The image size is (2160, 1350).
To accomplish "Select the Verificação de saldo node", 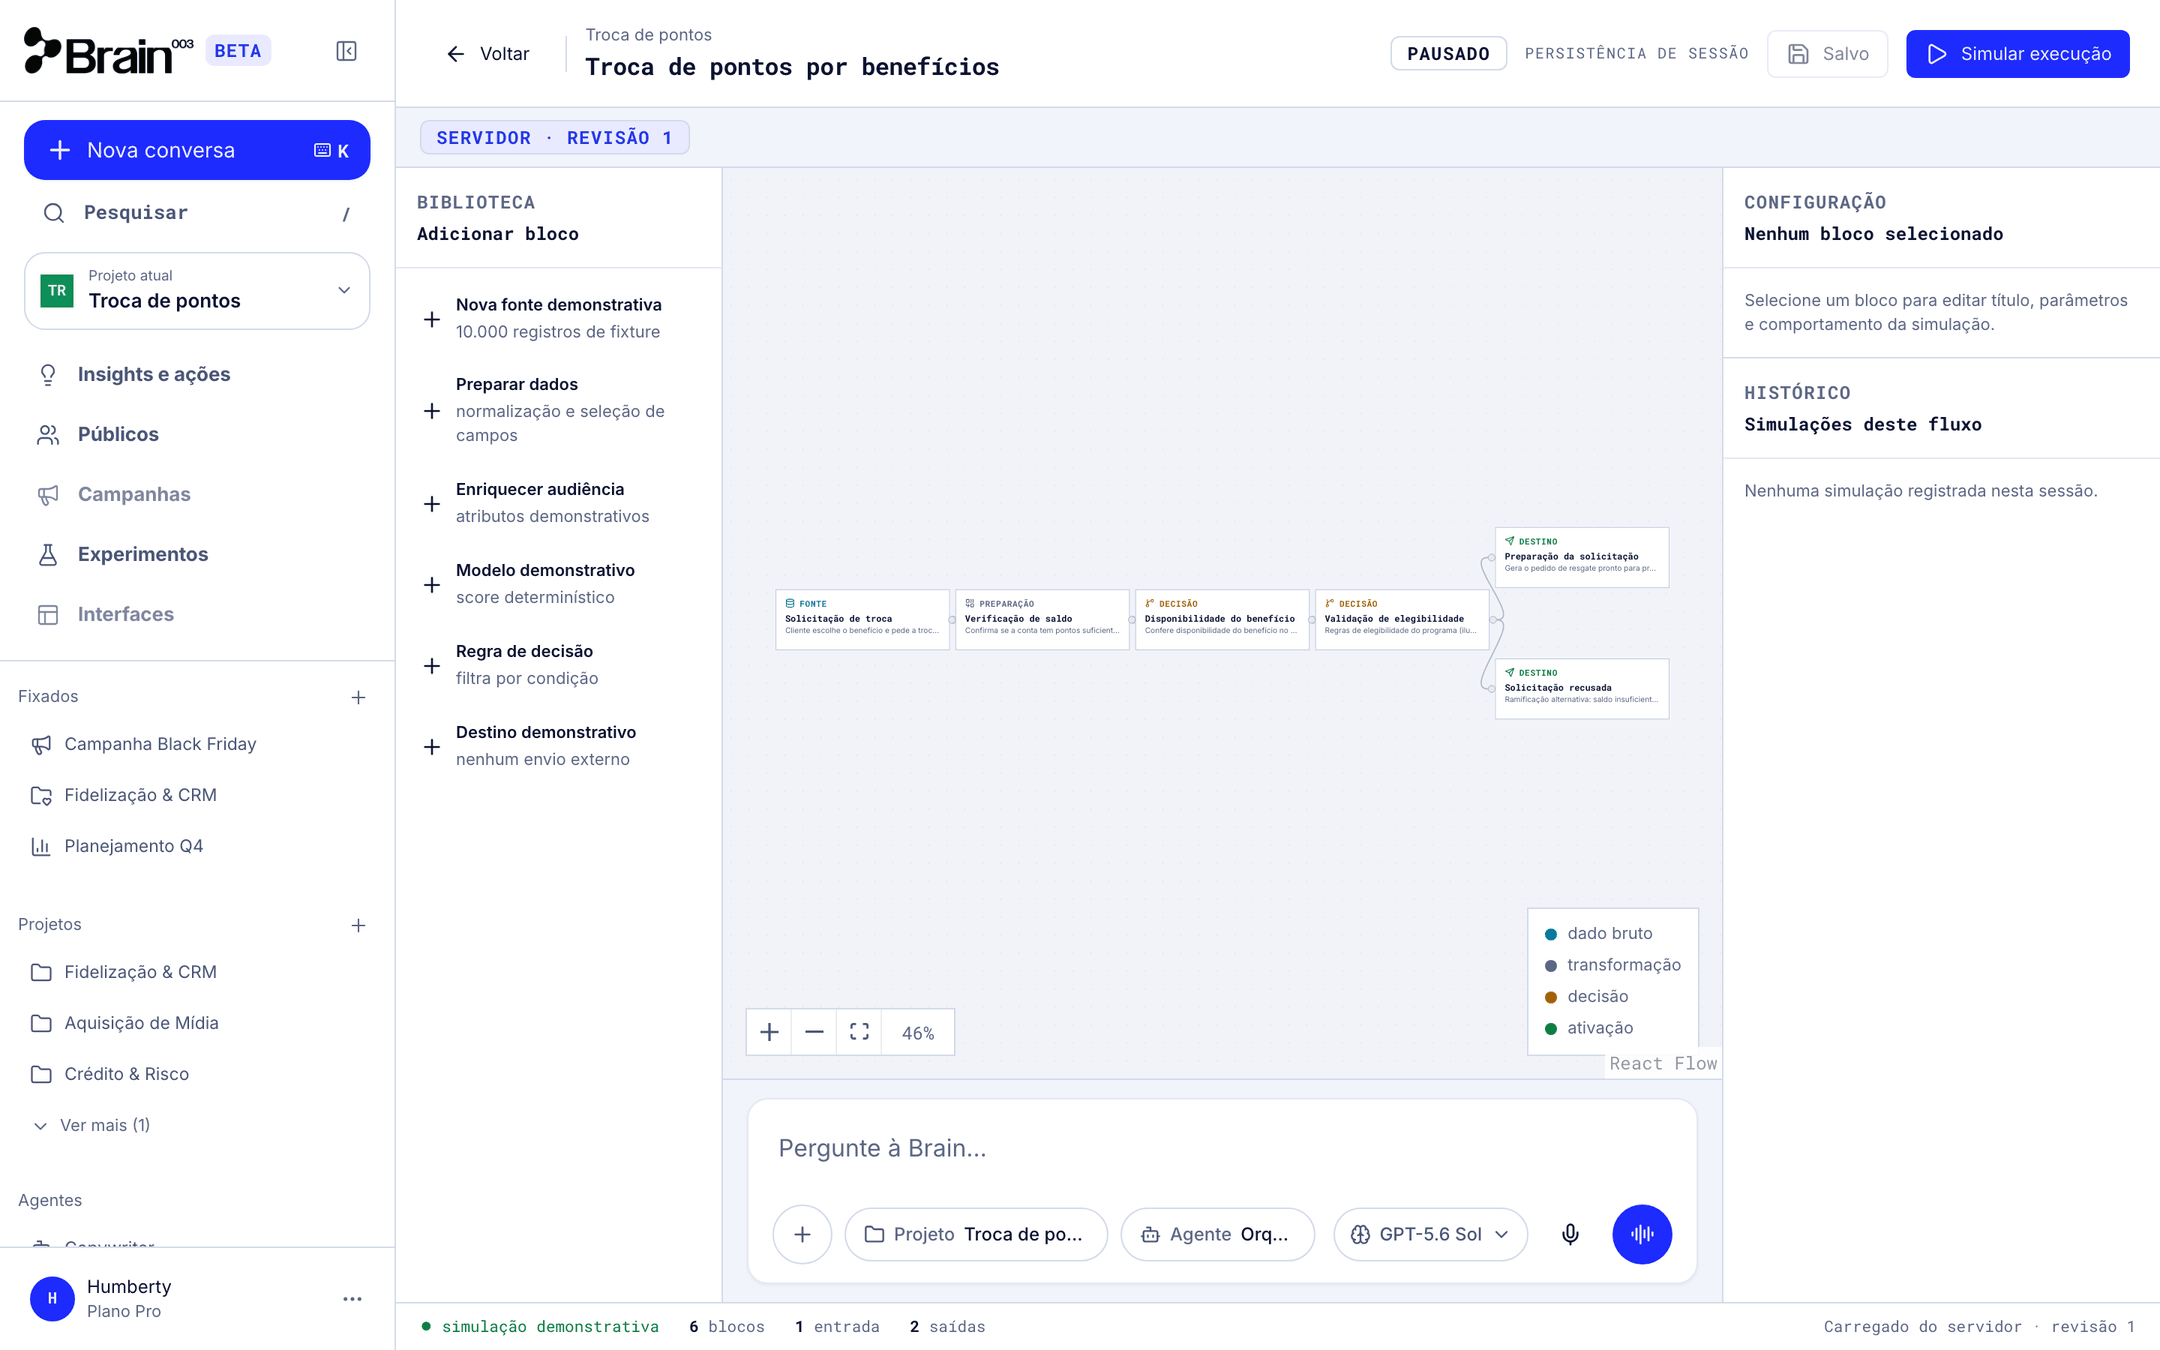I will click(1042, 620).
